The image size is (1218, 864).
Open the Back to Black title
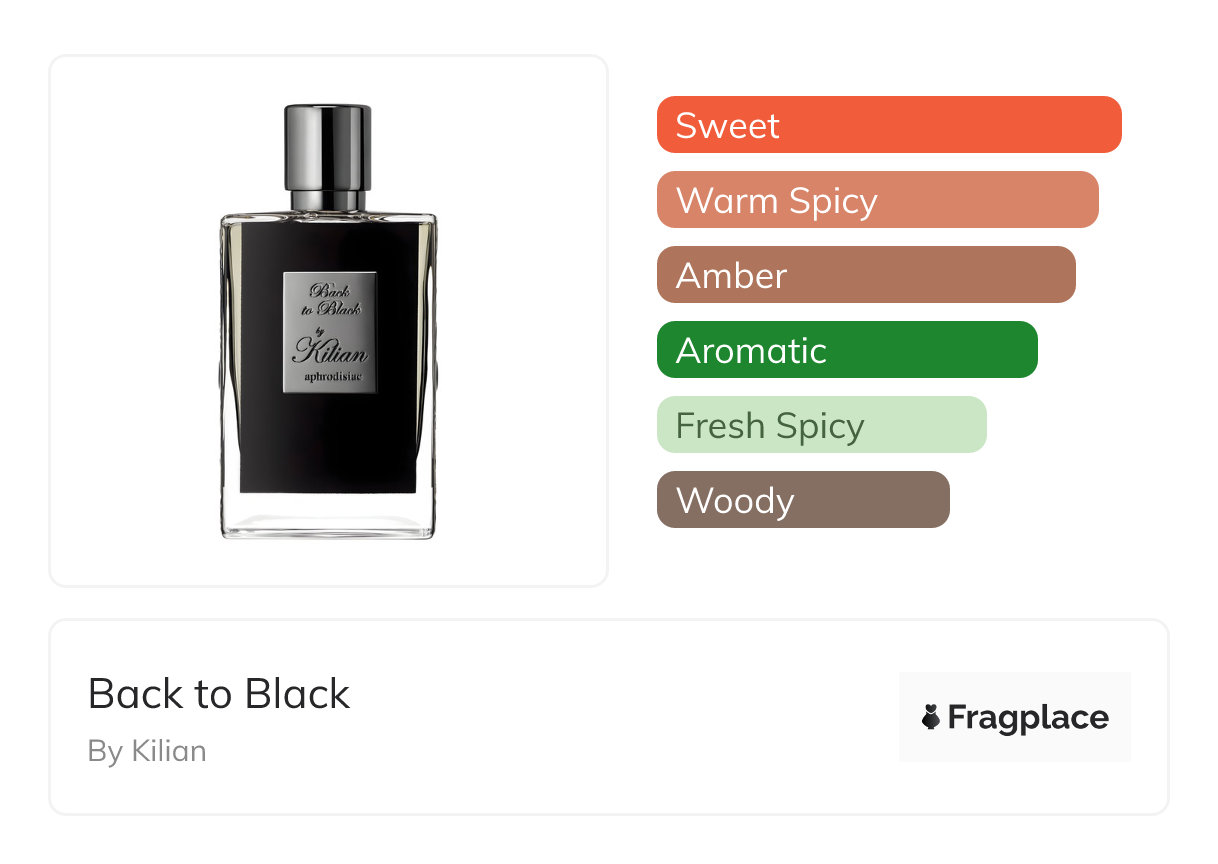219,694
